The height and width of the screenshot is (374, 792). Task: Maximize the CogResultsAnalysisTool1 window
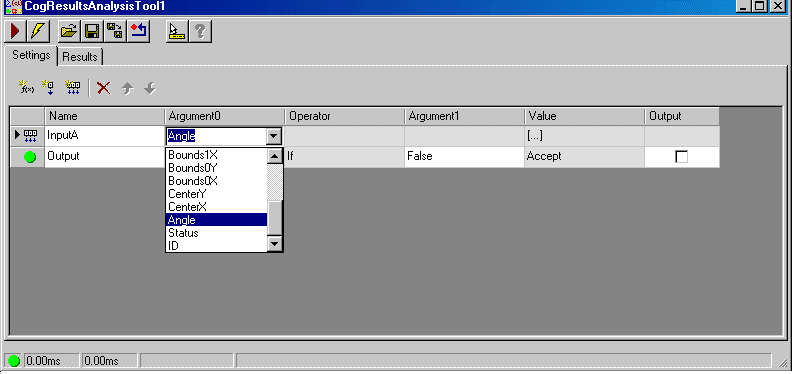760,6
